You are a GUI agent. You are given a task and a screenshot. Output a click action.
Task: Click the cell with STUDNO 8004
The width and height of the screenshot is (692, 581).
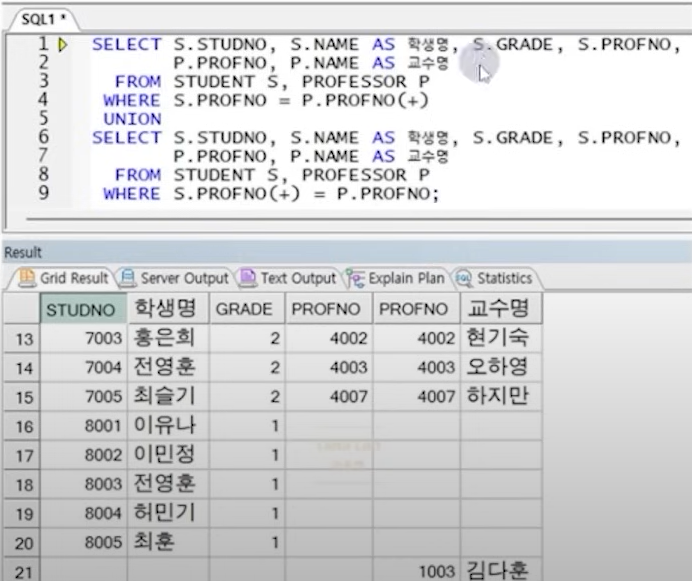(83, 513)
